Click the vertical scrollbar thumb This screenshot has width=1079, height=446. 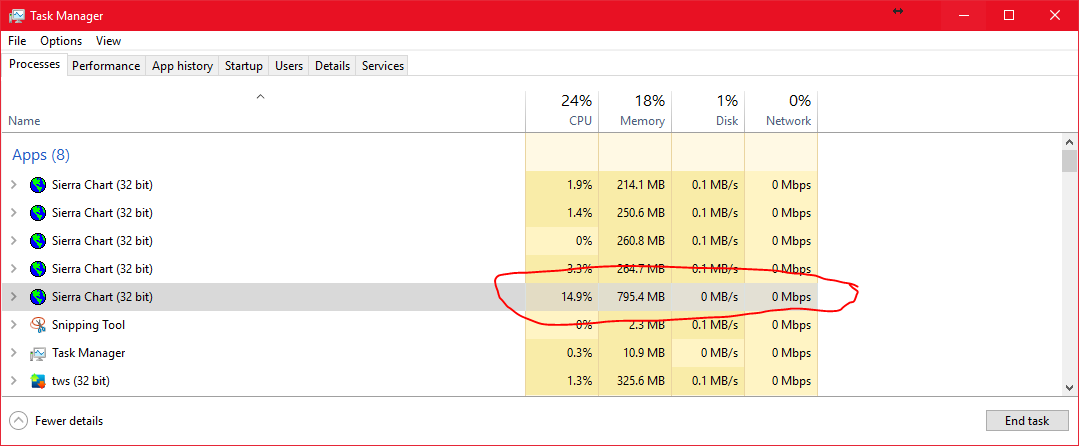(1069, 160)
